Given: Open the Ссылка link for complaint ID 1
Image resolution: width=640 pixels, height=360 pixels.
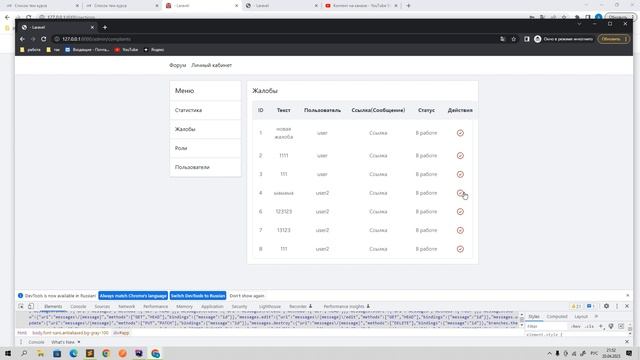Looking at the screenshot, I should [x=378, y=133].
